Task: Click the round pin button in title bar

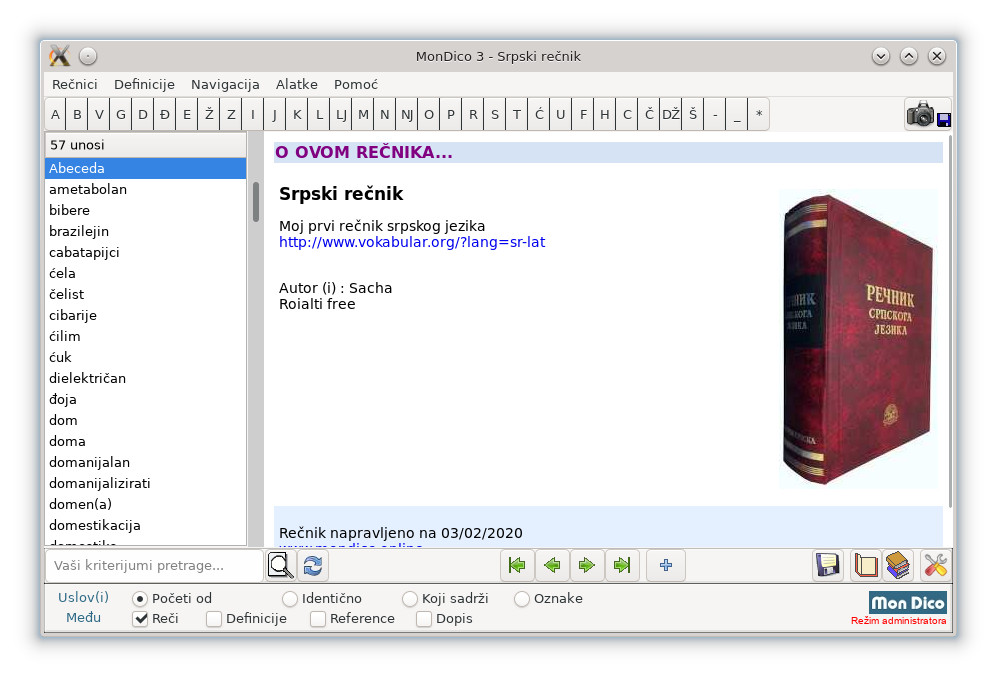Action: (x=88, y=56)
